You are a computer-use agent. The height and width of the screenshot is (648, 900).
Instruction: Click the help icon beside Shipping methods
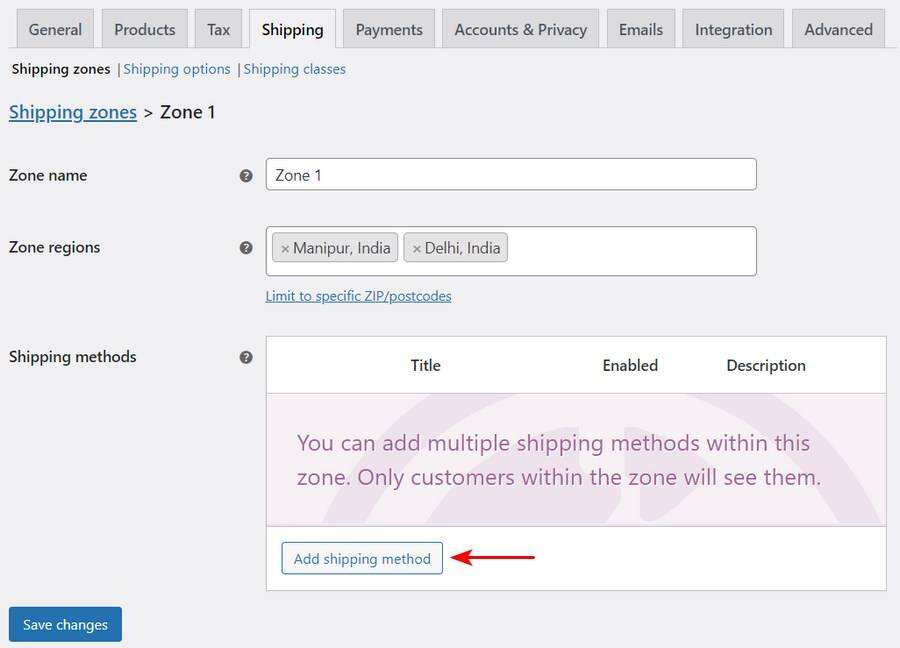coord(246,357)
